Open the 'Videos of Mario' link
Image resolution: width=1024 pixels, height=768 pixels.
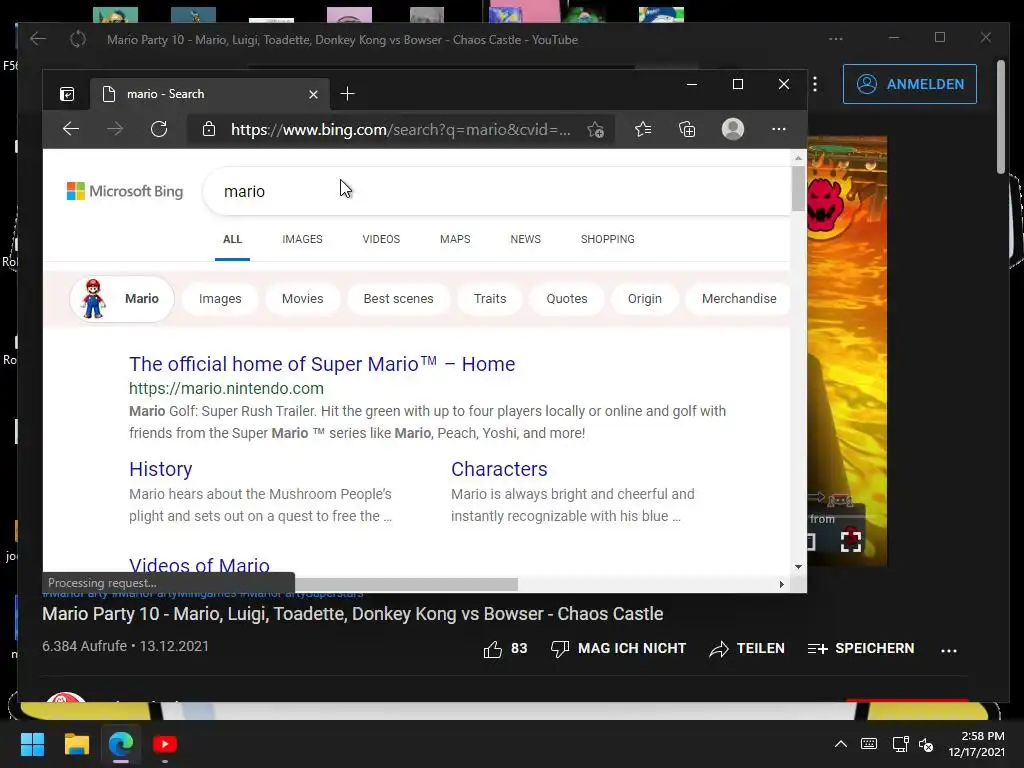199,564
